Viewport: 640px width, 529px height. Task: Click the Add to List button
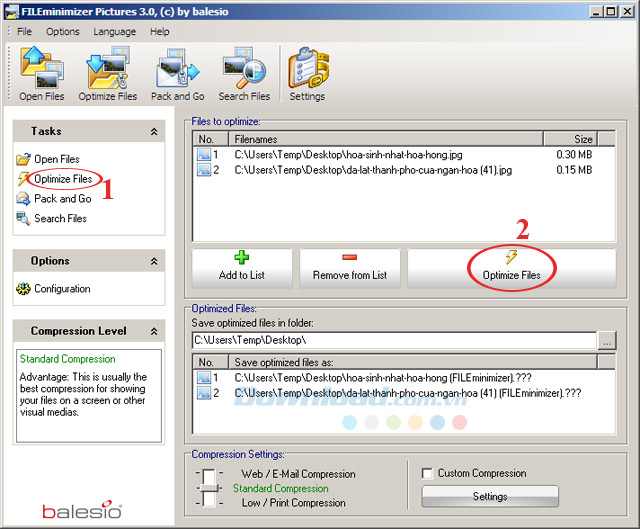(x=242, y=268)
